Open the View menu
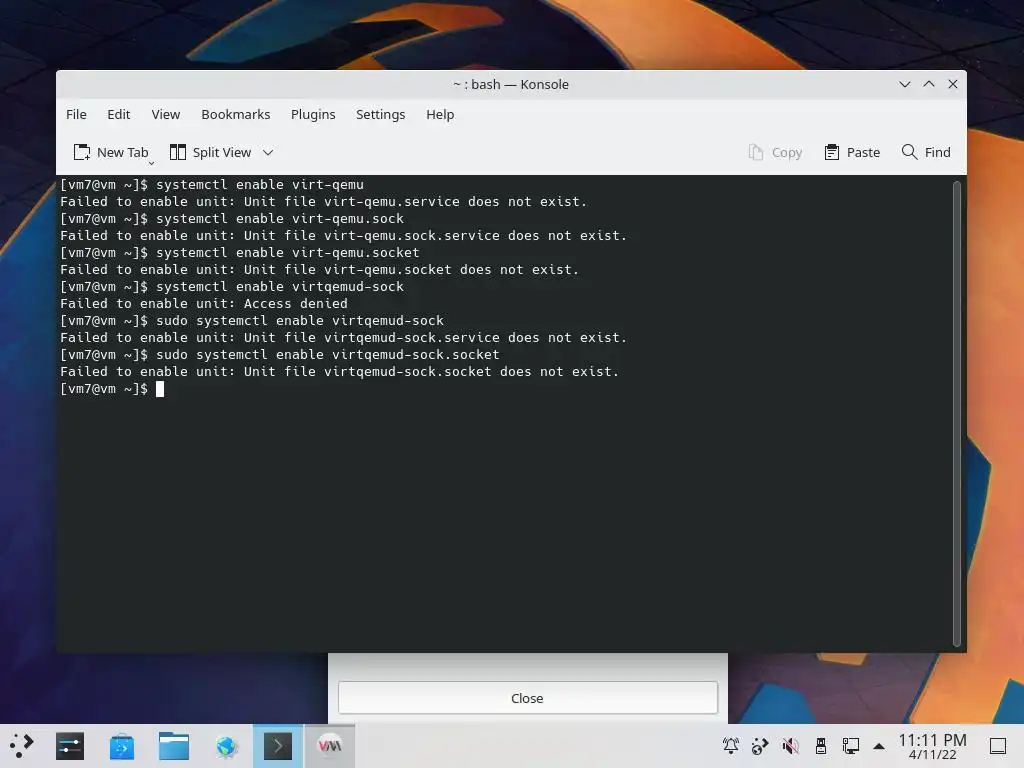 point(165,114)
